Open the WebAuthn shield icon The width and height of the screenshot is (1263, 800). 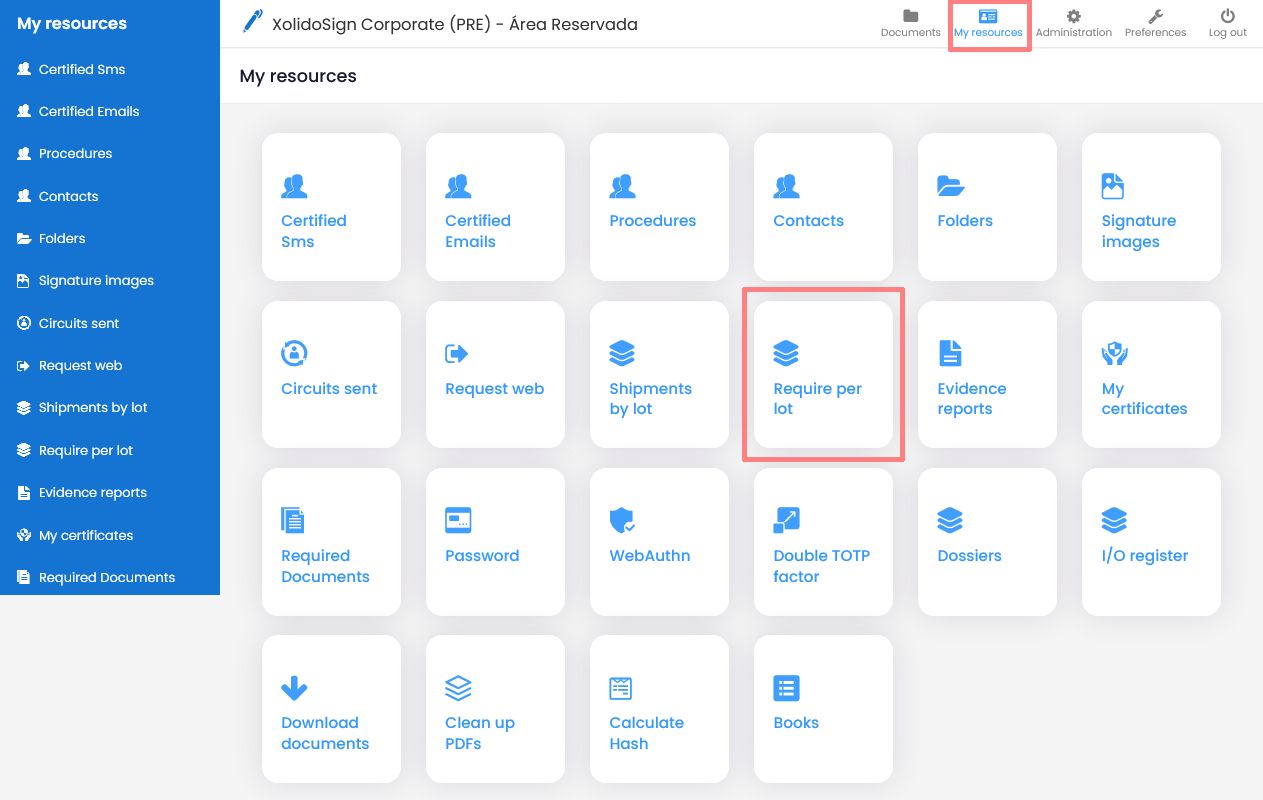(622, 520)
